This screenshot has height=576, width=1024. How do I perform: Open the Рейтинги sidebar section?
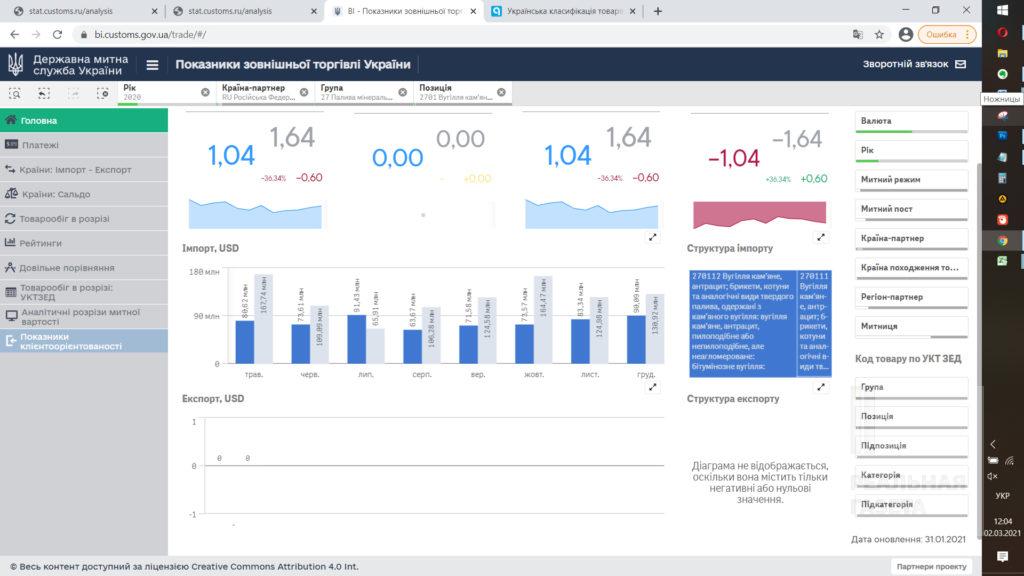click(41, 243)
